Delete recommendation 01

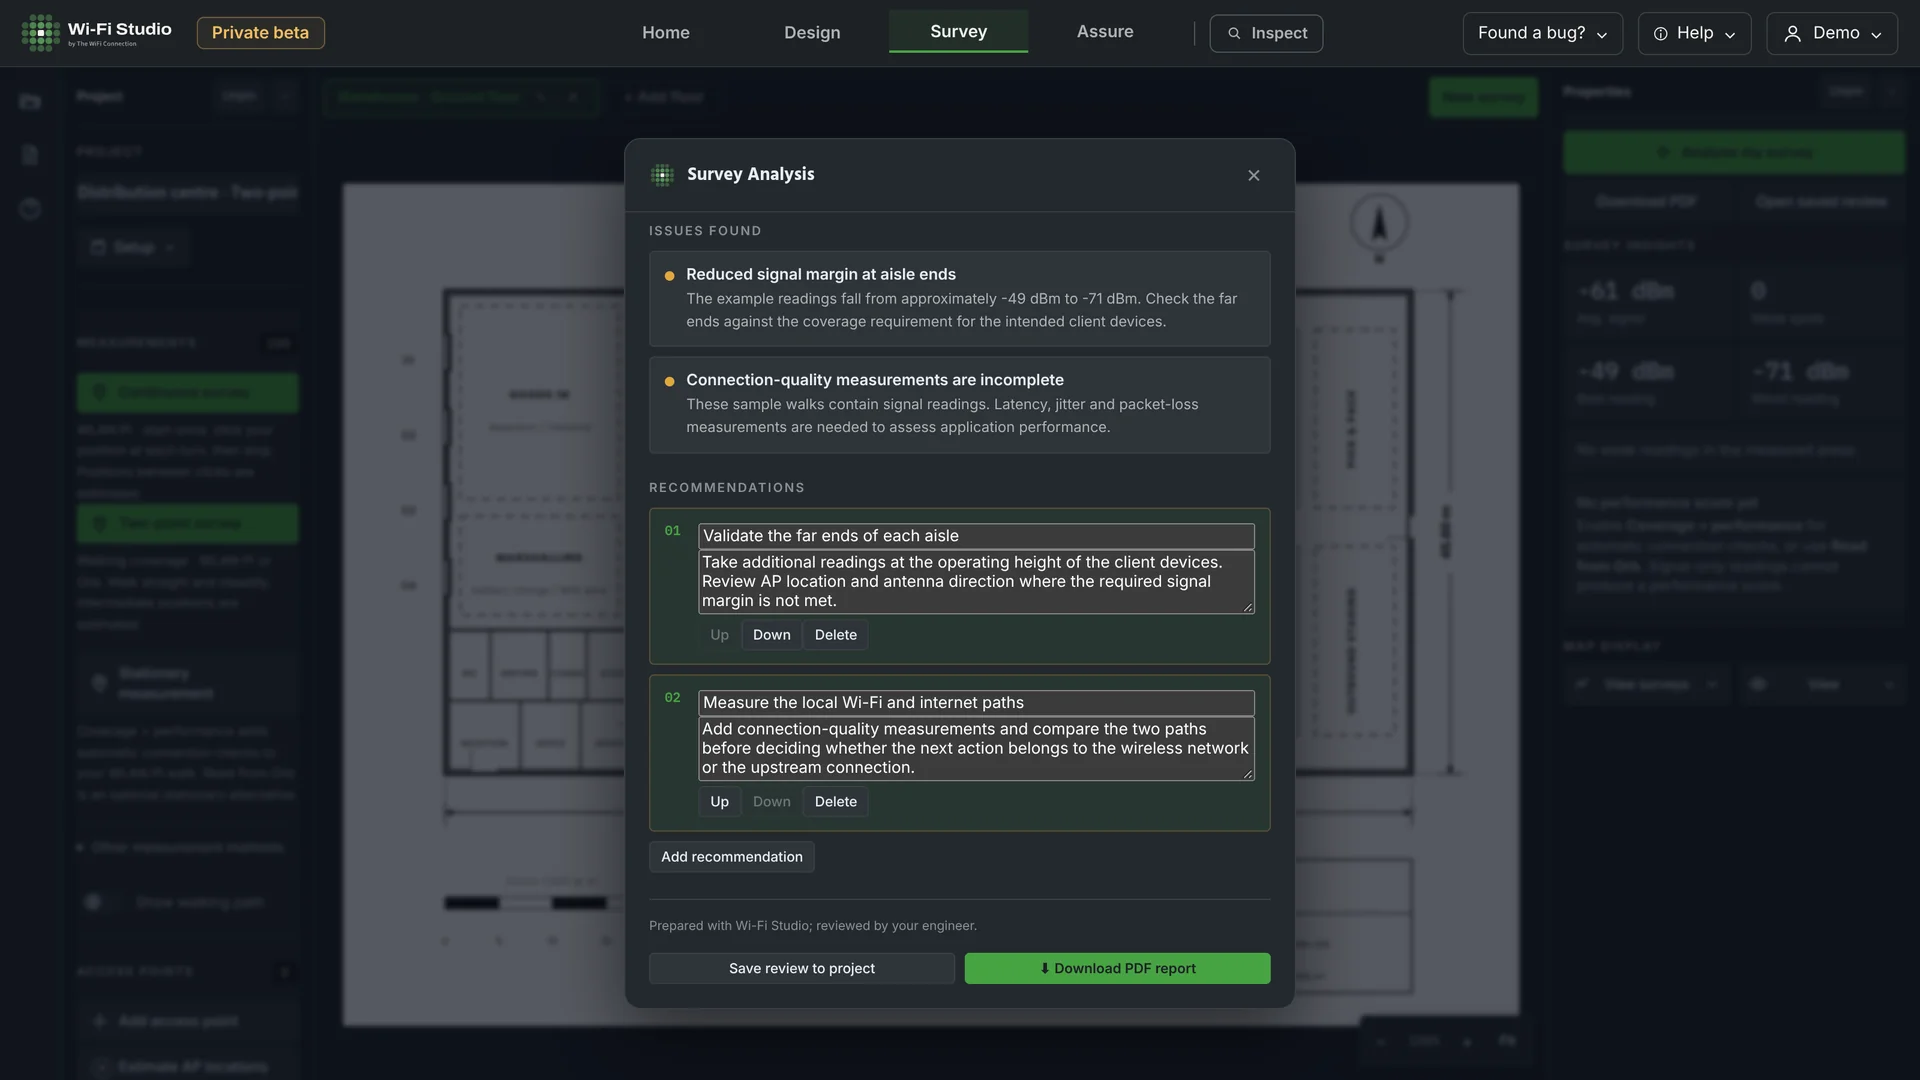point(835,635)
